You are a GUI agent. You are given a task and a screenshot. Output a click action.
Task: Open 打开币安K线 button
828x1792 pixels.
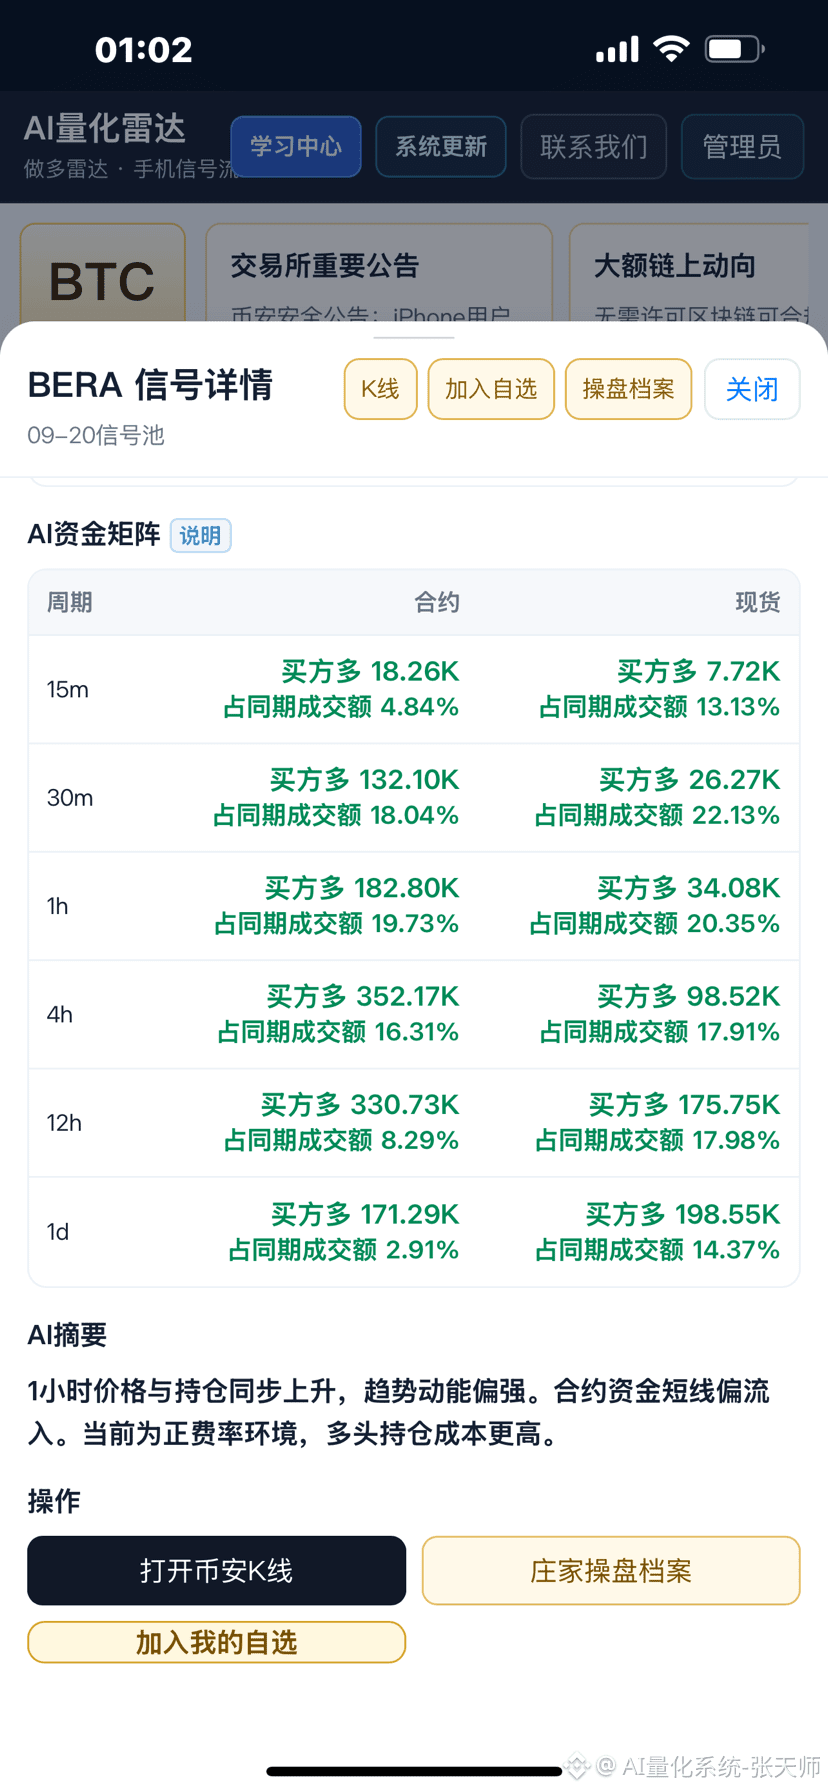(217, 1570)
